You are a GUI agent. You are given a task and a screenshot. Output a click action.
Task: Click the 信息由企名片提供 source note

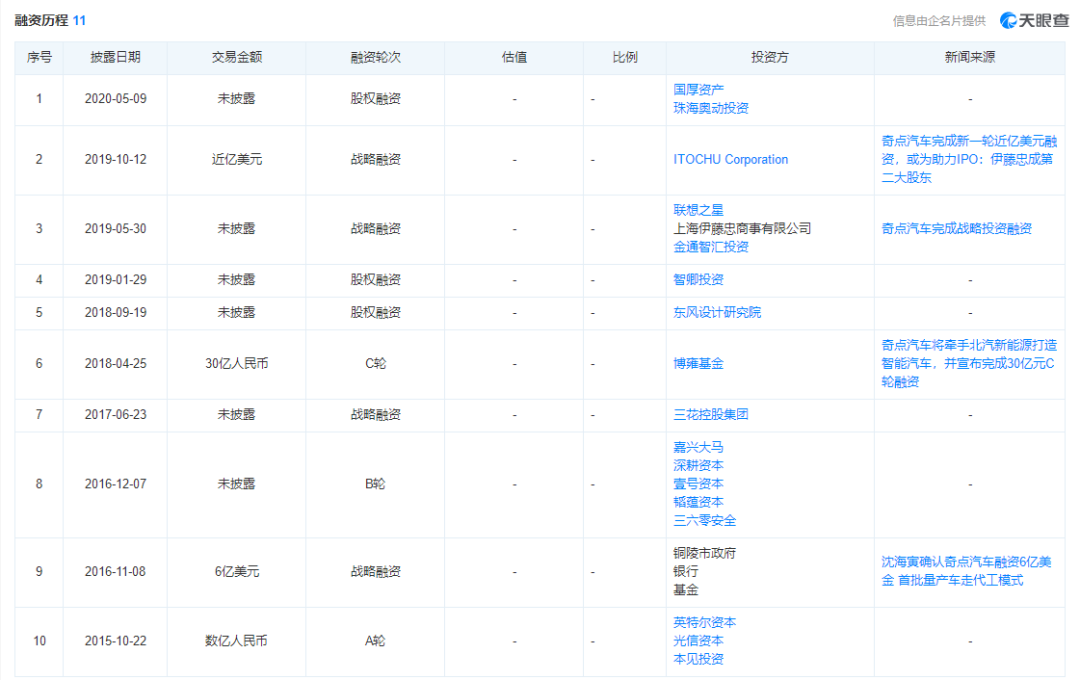pyautogui.click(x=939, y=21)
